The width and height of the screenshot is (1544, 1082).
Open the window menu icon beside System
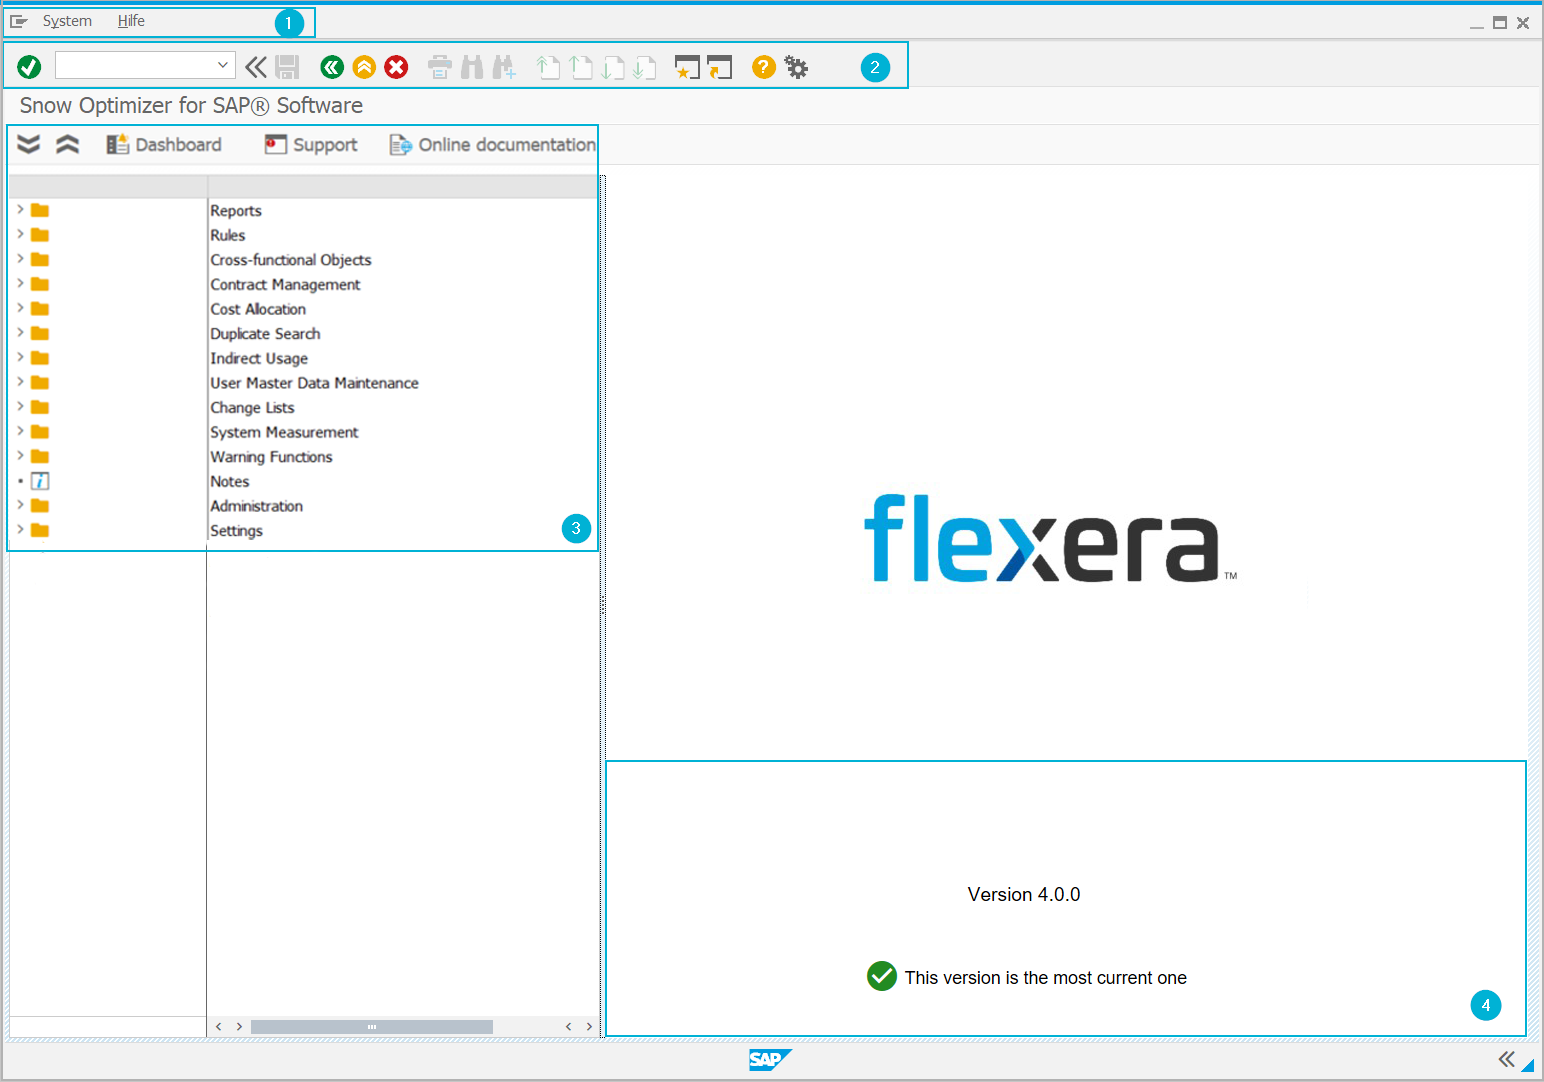pyautogui.click(x=18, y=21)
